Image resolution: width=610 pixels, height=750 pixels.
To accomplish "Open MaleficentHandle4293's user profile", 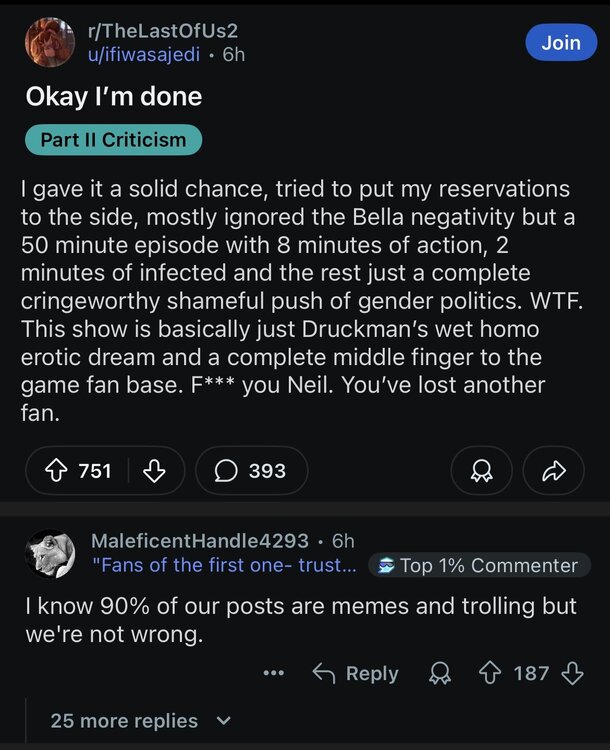I will (x=199, y=540).
